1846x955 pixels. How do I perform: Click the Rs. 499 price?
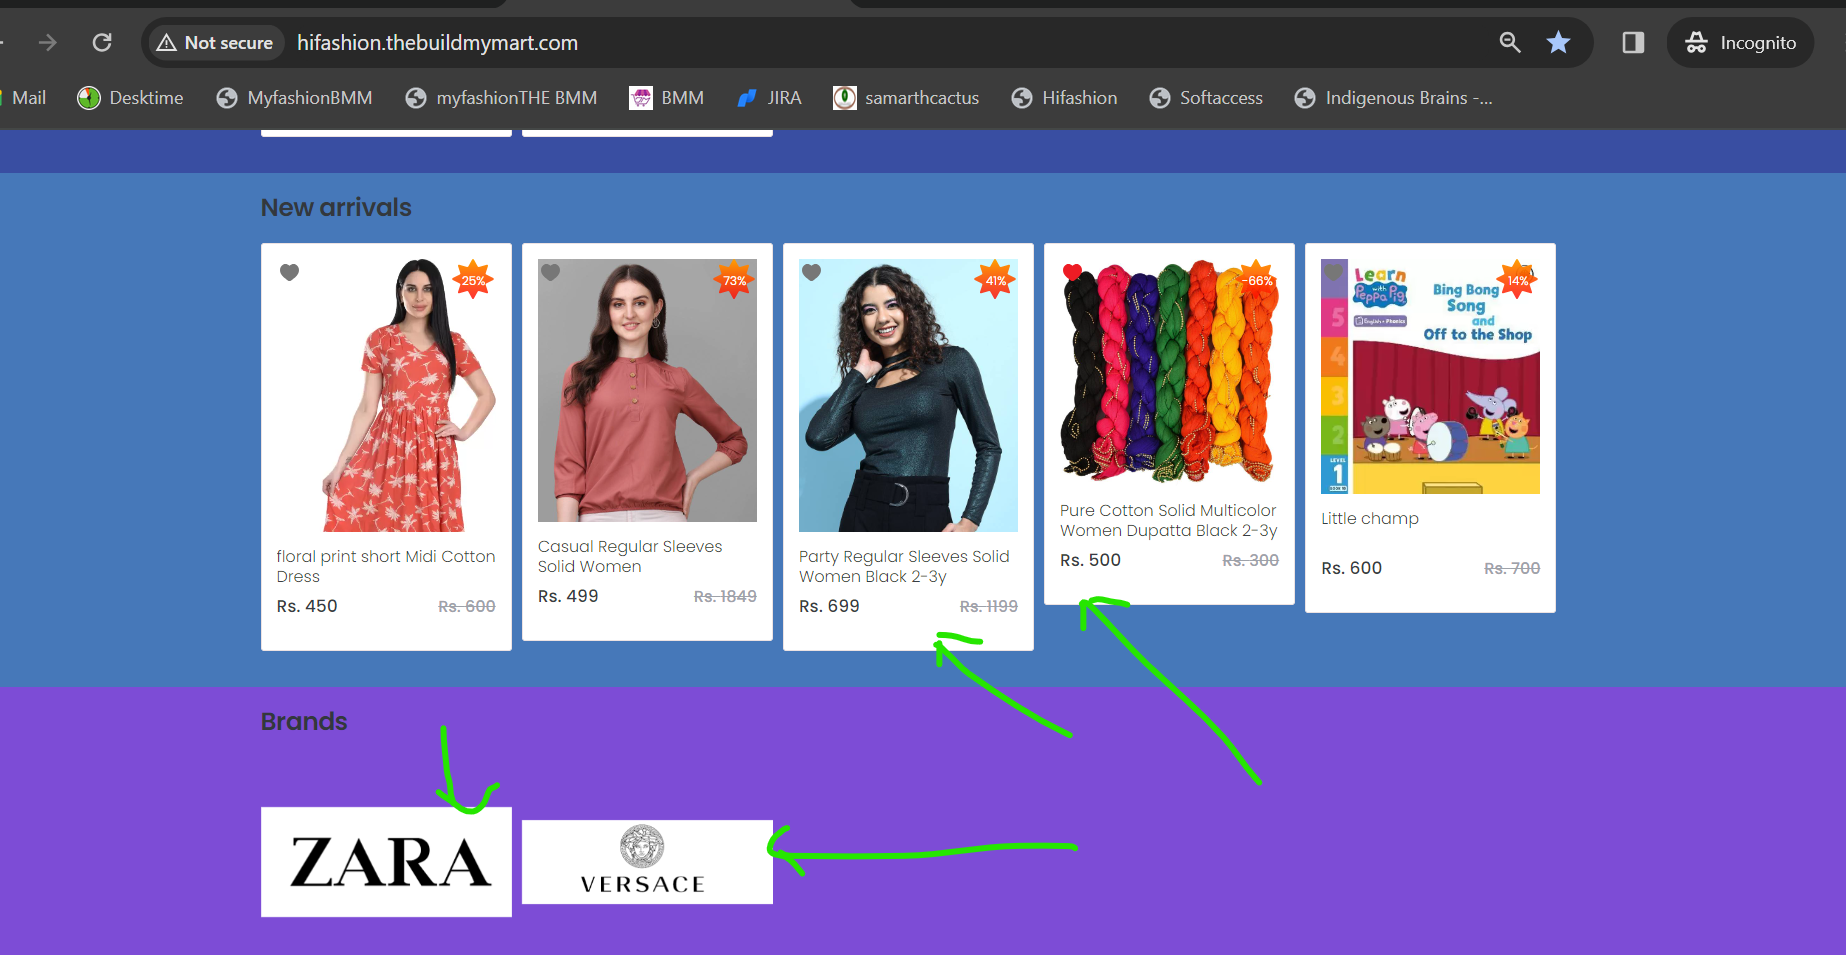click(x=568, y=596)
